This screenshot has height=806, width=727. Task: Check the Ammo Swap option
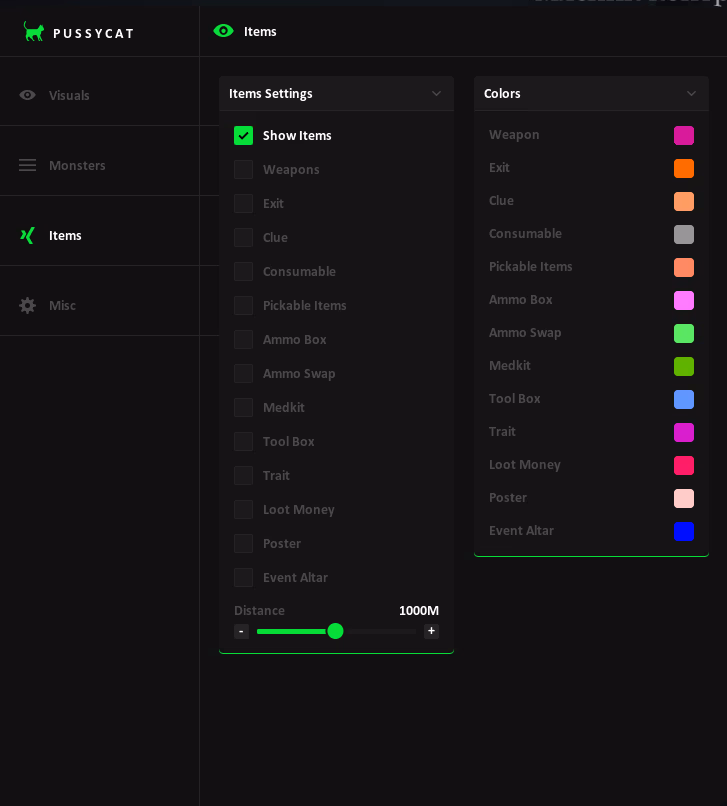pos(243,374)
